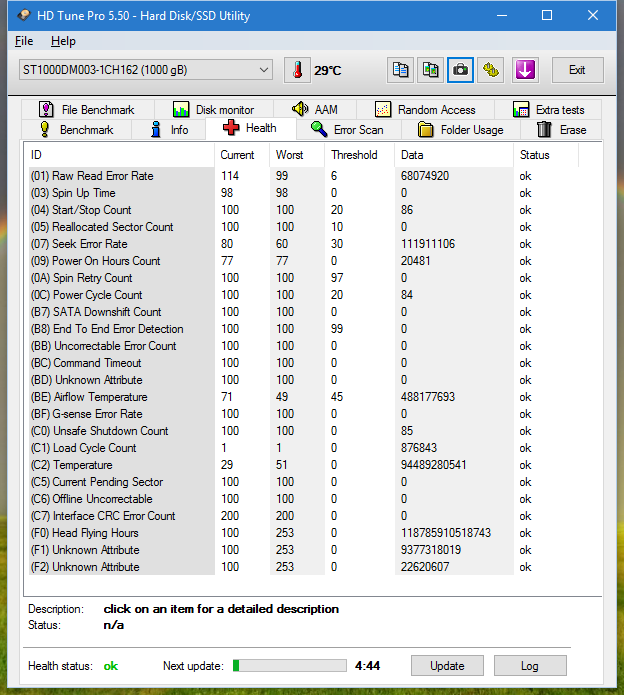Expand the ST1000DM003 drive selector dropdown
Viewport: 624px width, 695px height.
(146, 70)
